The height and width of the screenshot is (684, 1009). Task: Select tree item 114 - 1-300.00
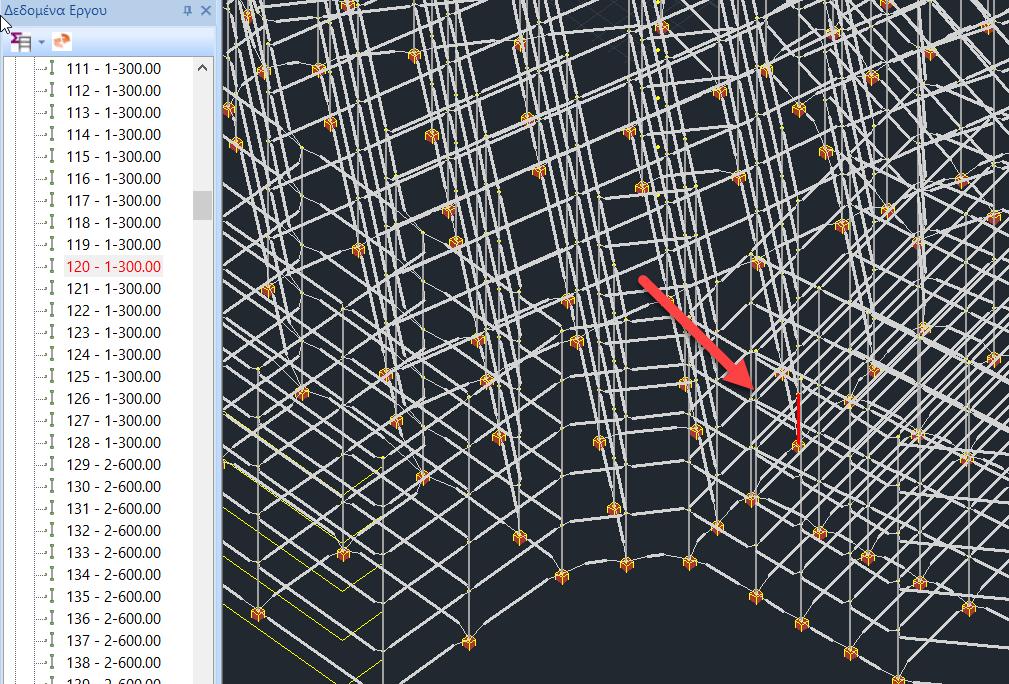(x=113, y=134)
